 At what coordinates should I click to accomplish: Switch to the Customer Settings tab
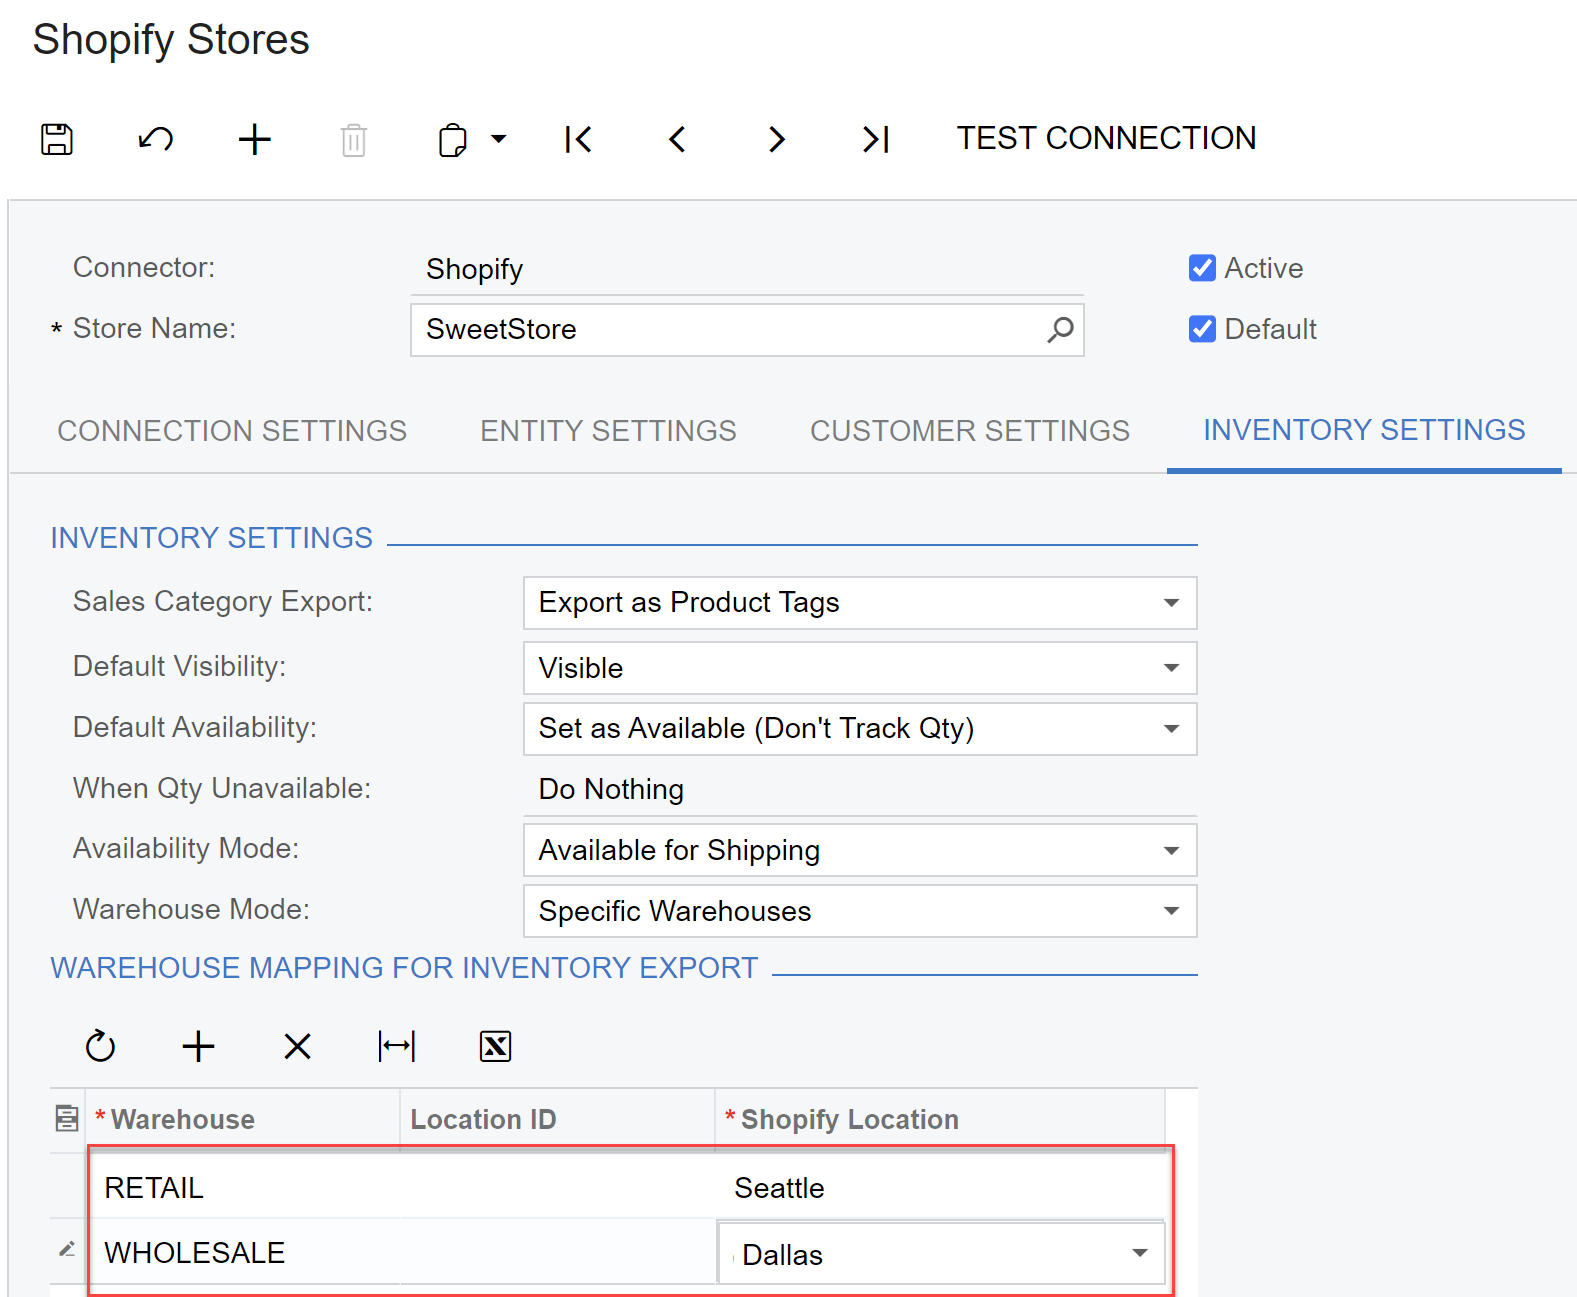pyautogui.click(x=970, y=431)
